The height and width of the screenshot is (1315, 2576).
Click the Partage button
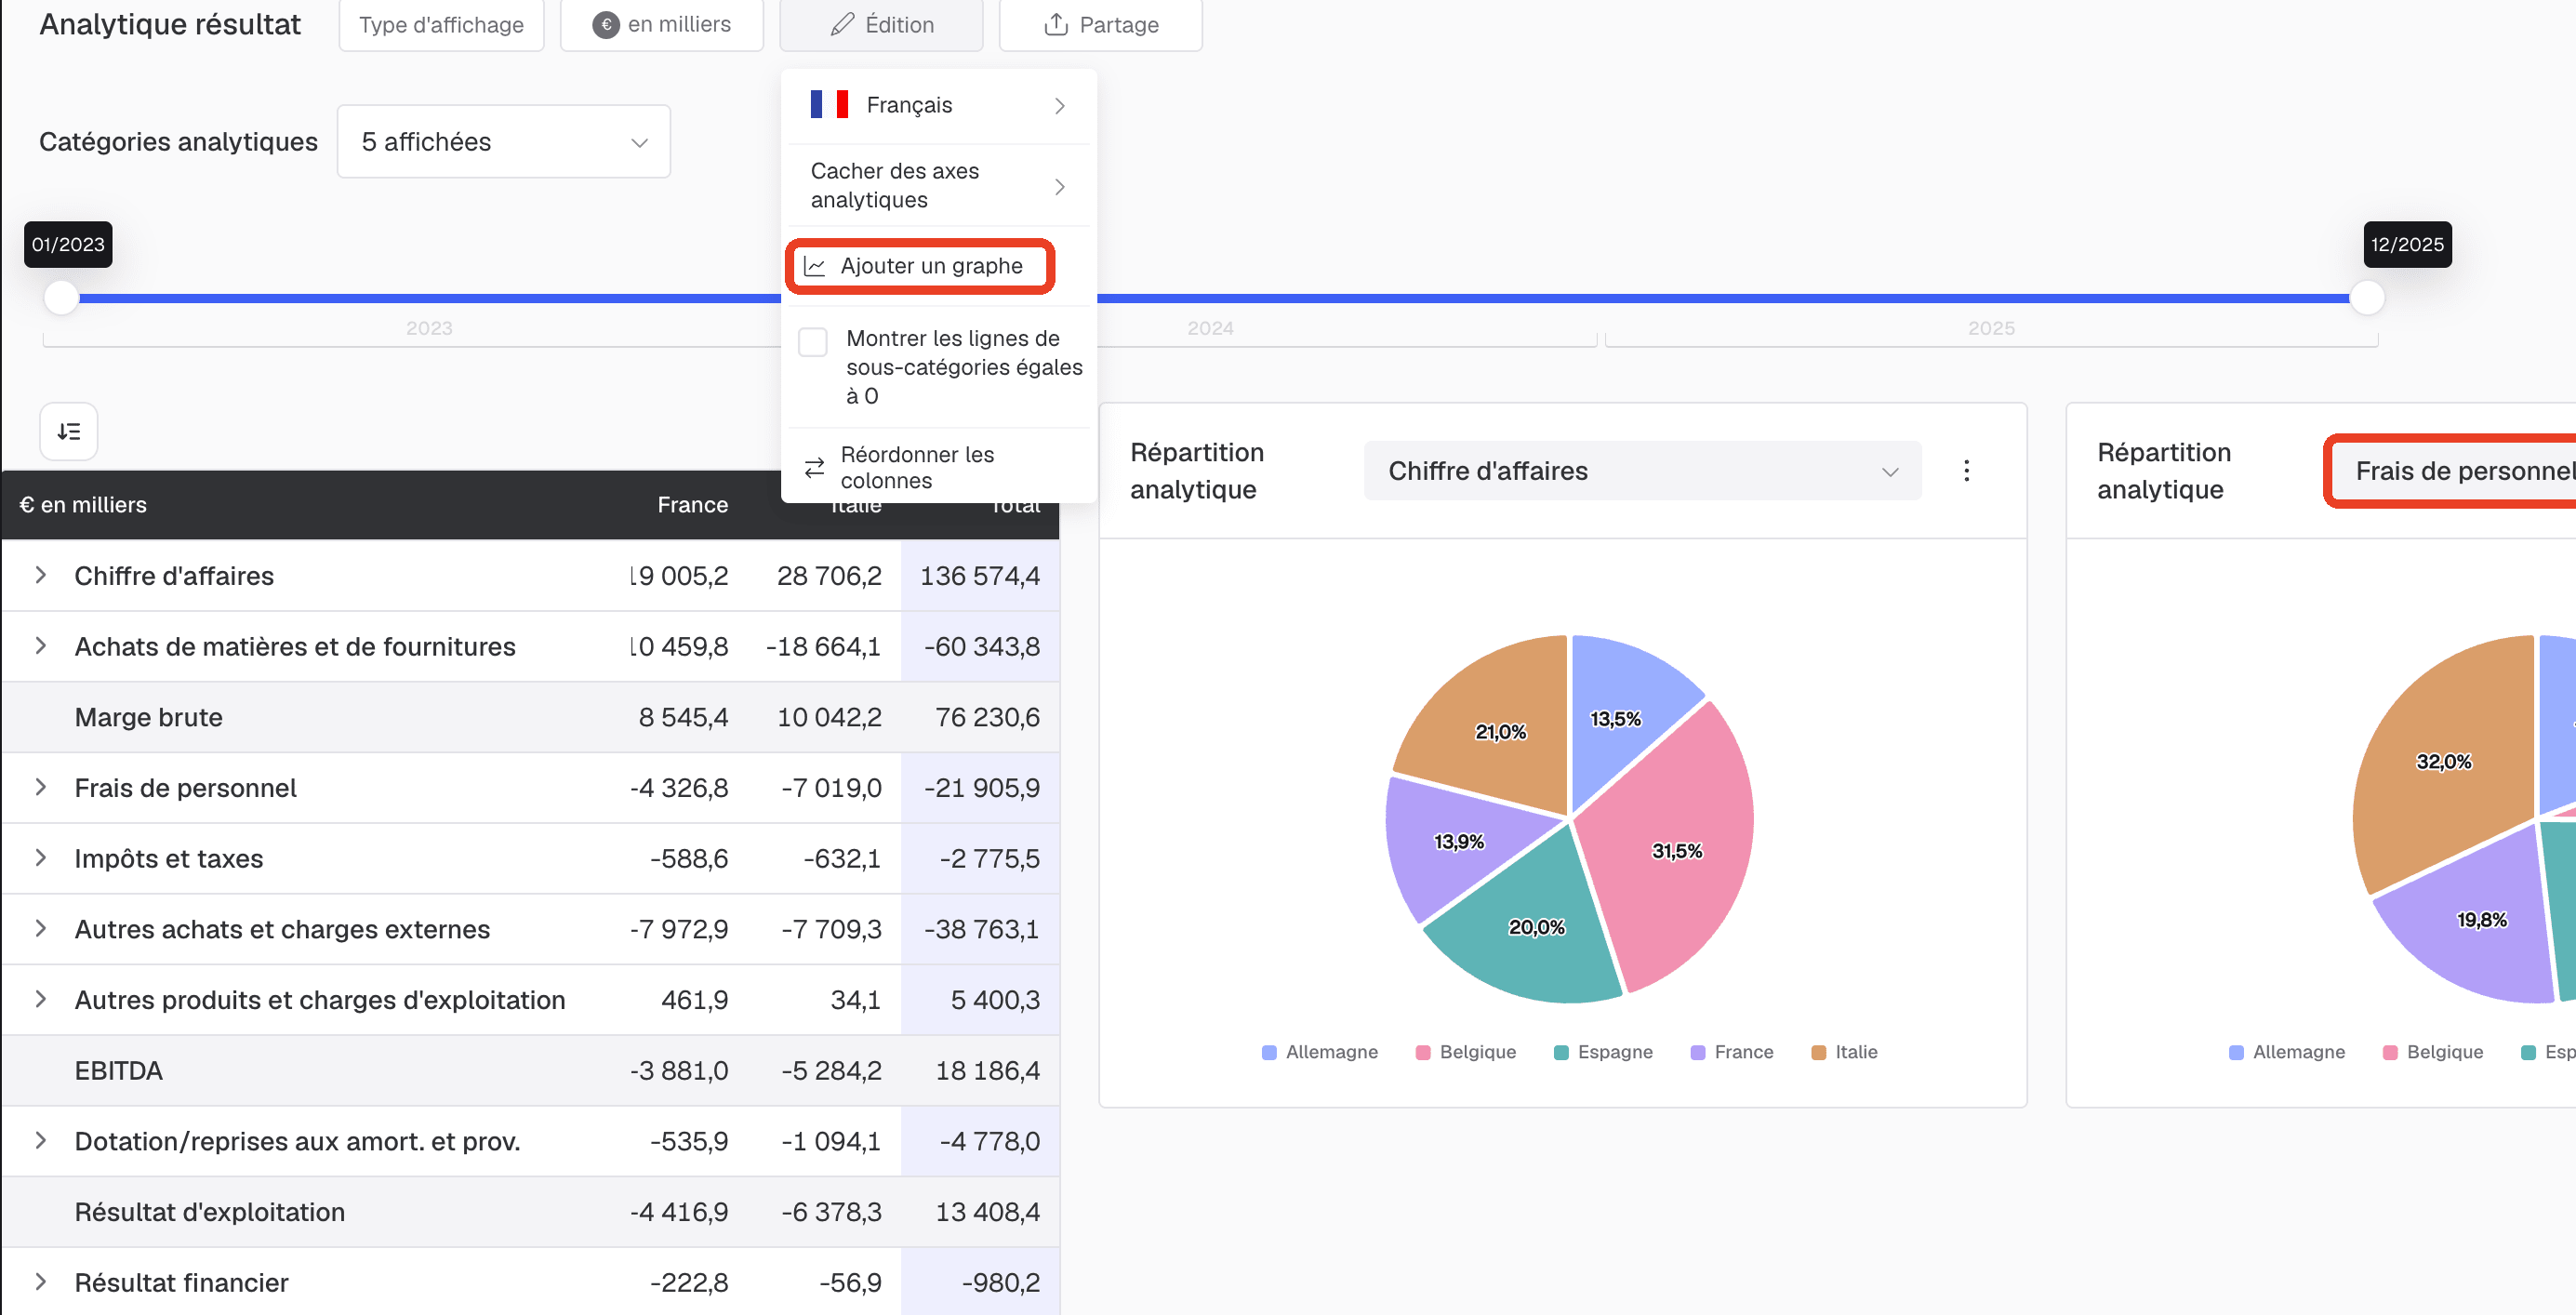coord(1100,25)
